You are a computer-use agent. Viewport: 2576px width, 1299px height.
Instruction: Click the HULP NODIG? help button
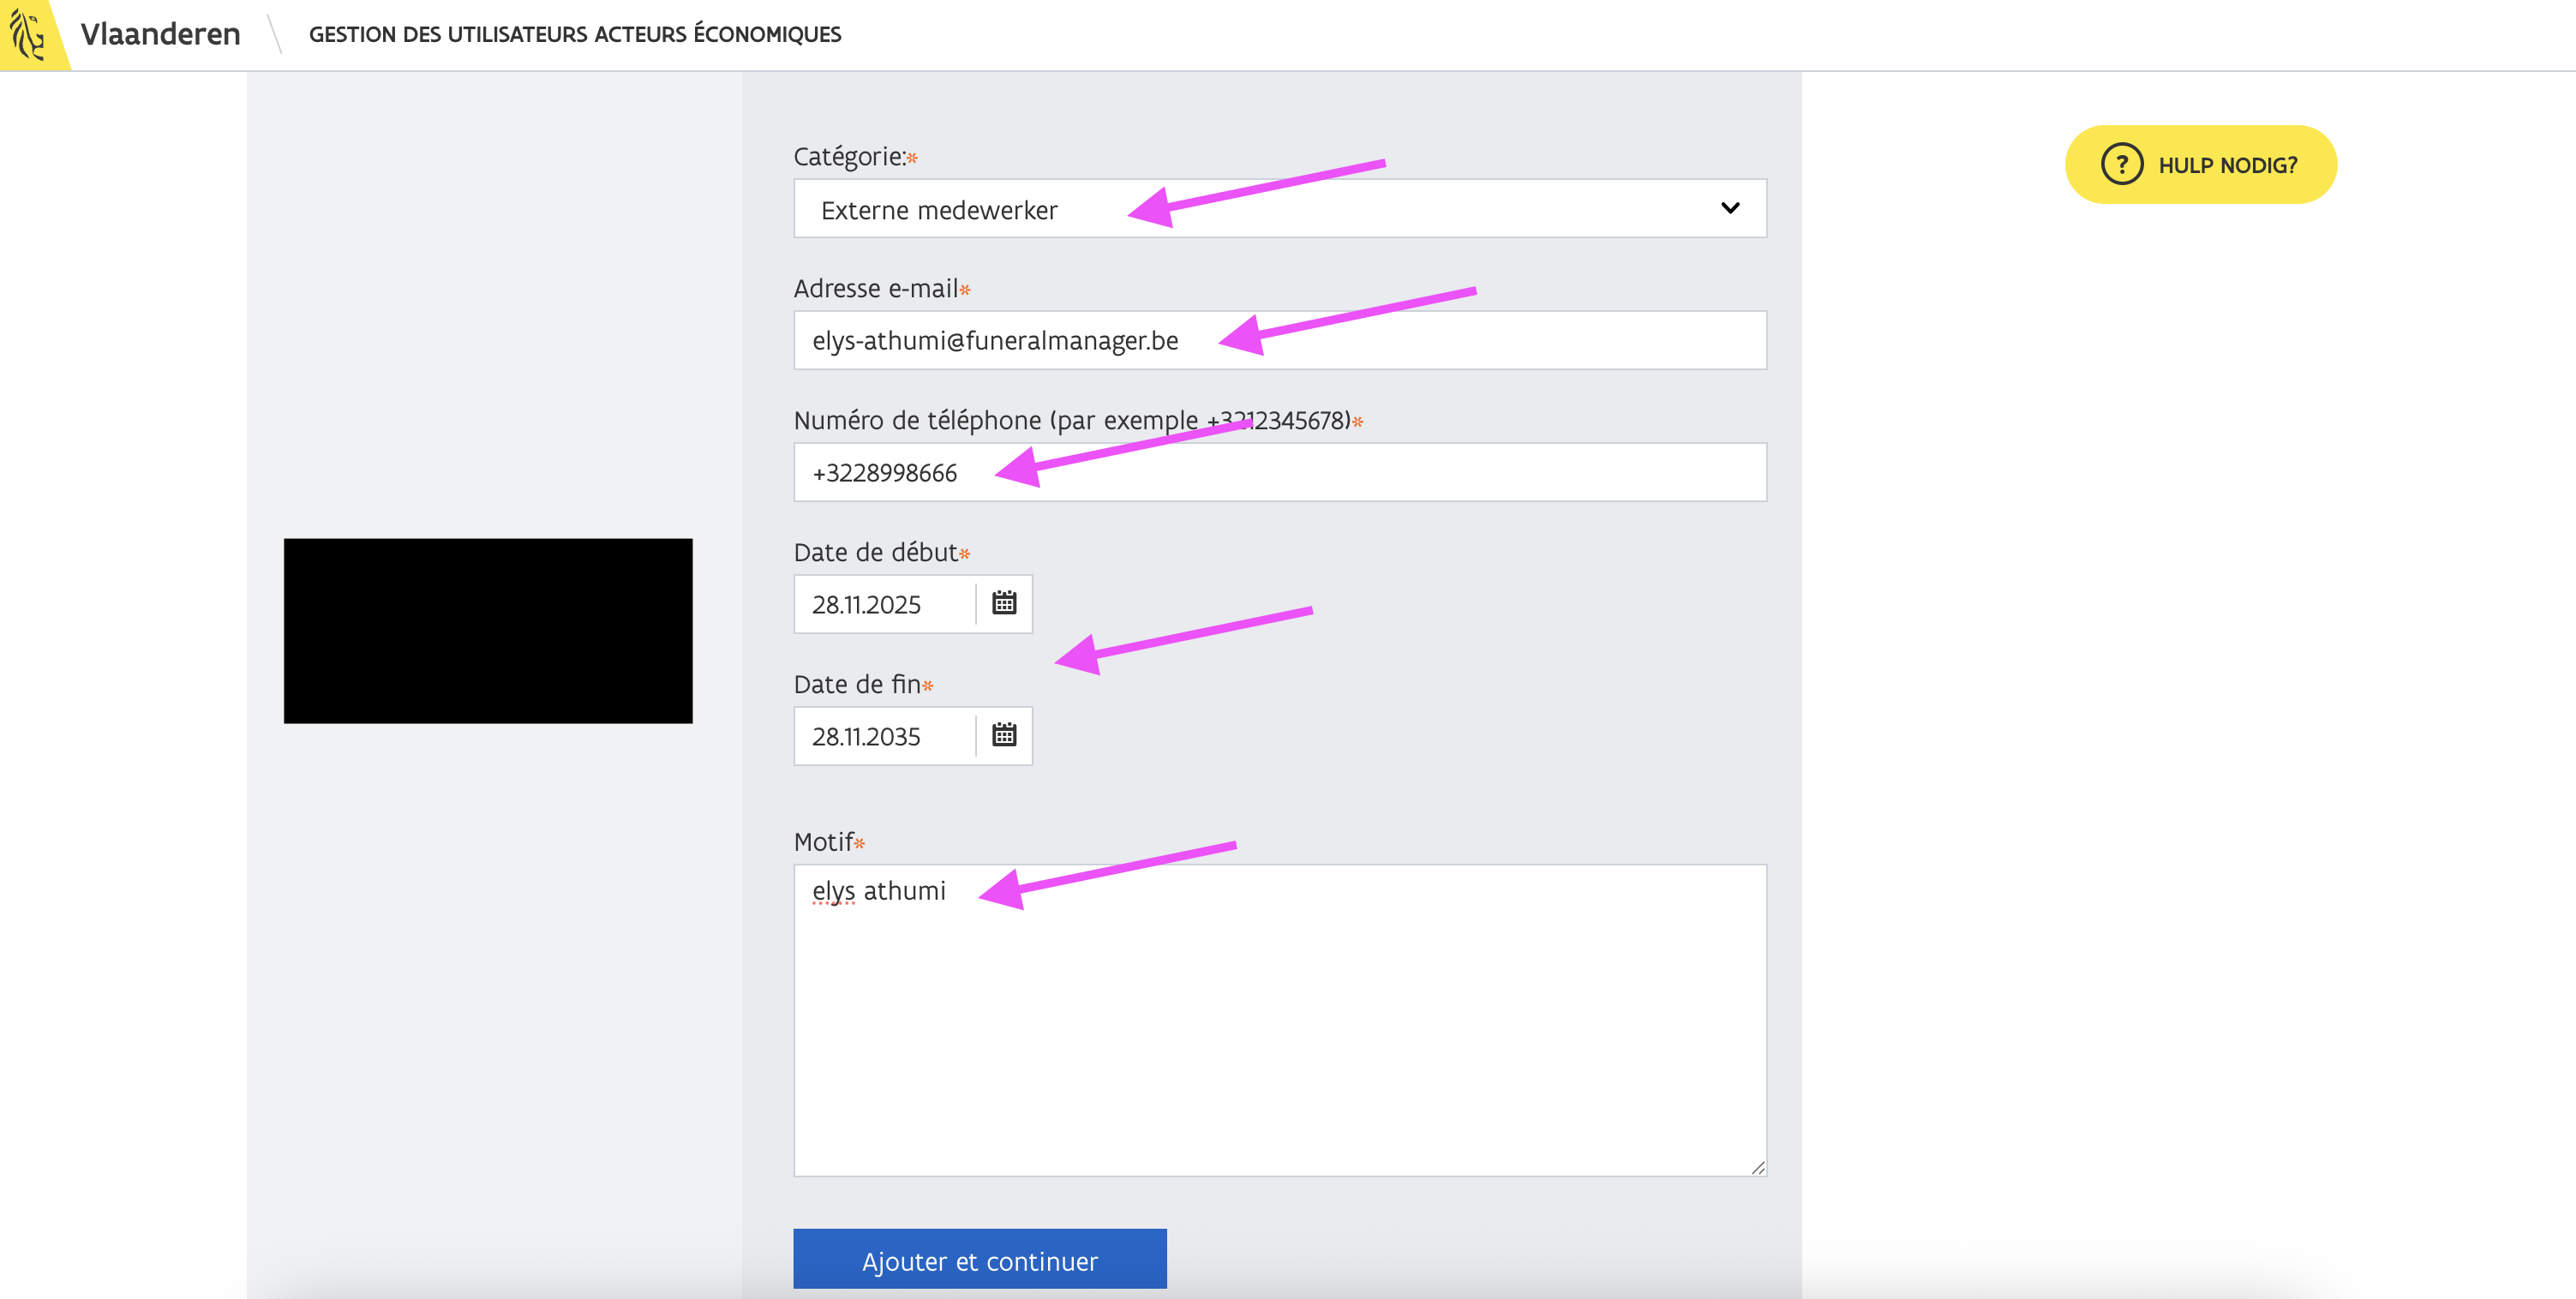2226,165
